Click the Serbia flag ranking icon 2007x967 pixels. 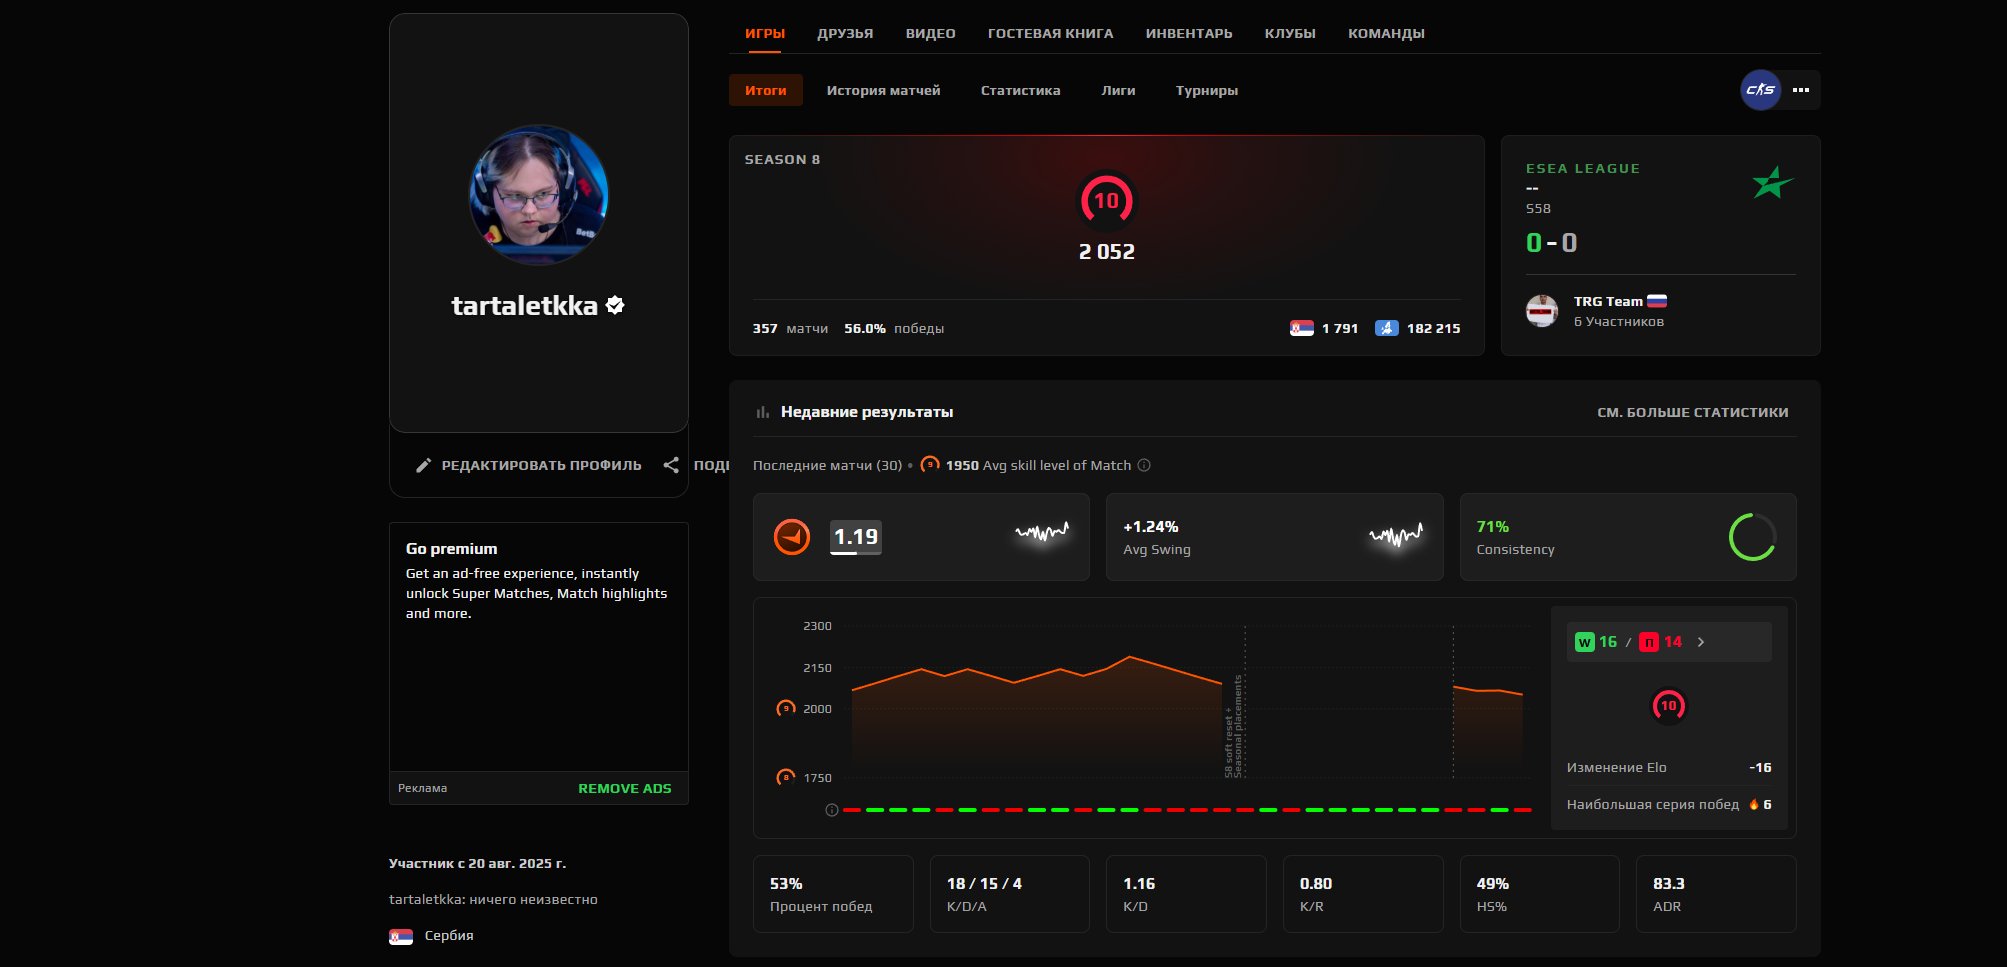point(1301,328)
